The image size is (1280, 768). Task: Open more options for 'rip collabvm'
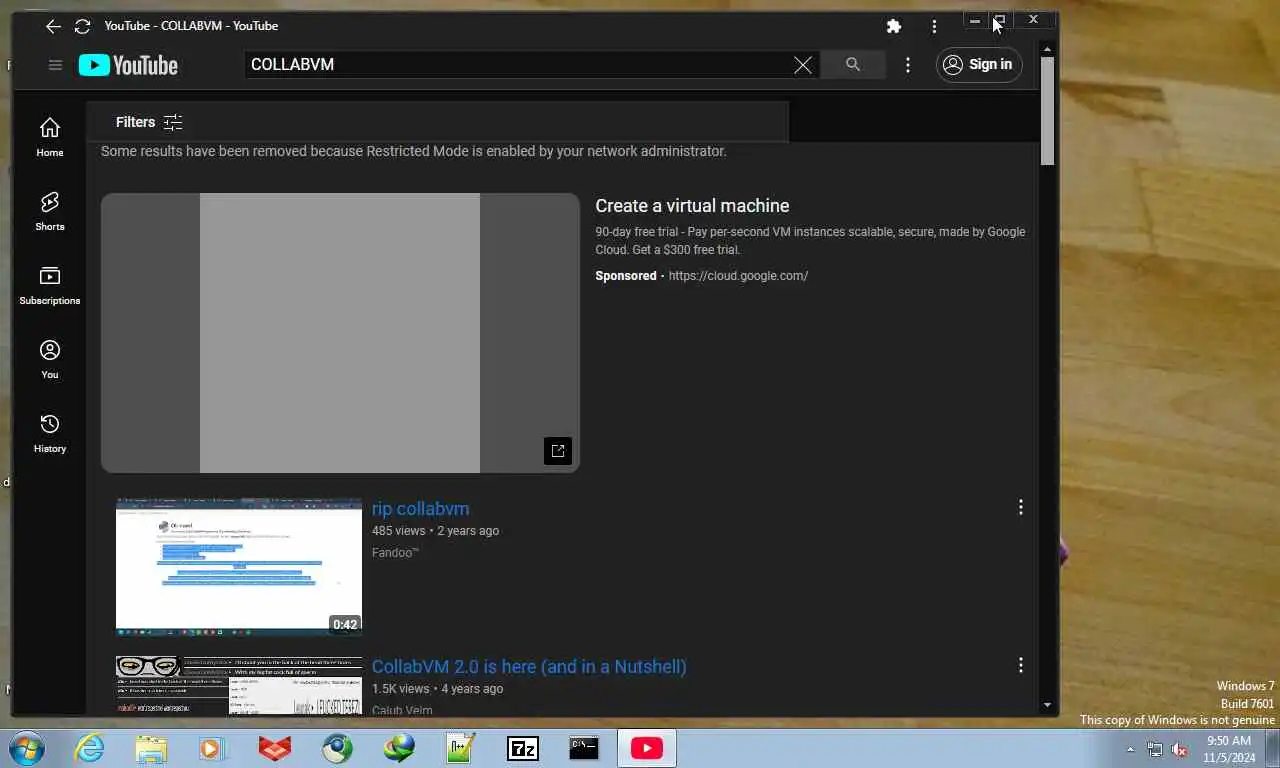click(1021, 508)
